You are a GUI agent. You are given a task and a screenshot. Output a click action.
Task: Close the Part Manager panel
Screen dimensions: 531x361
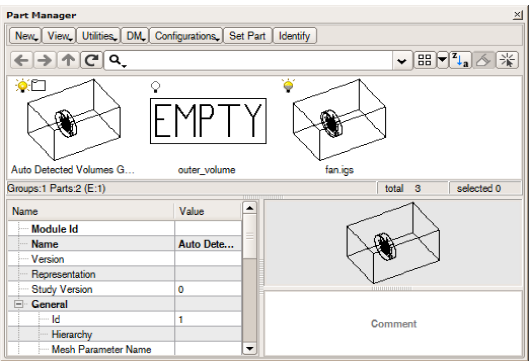518,15
